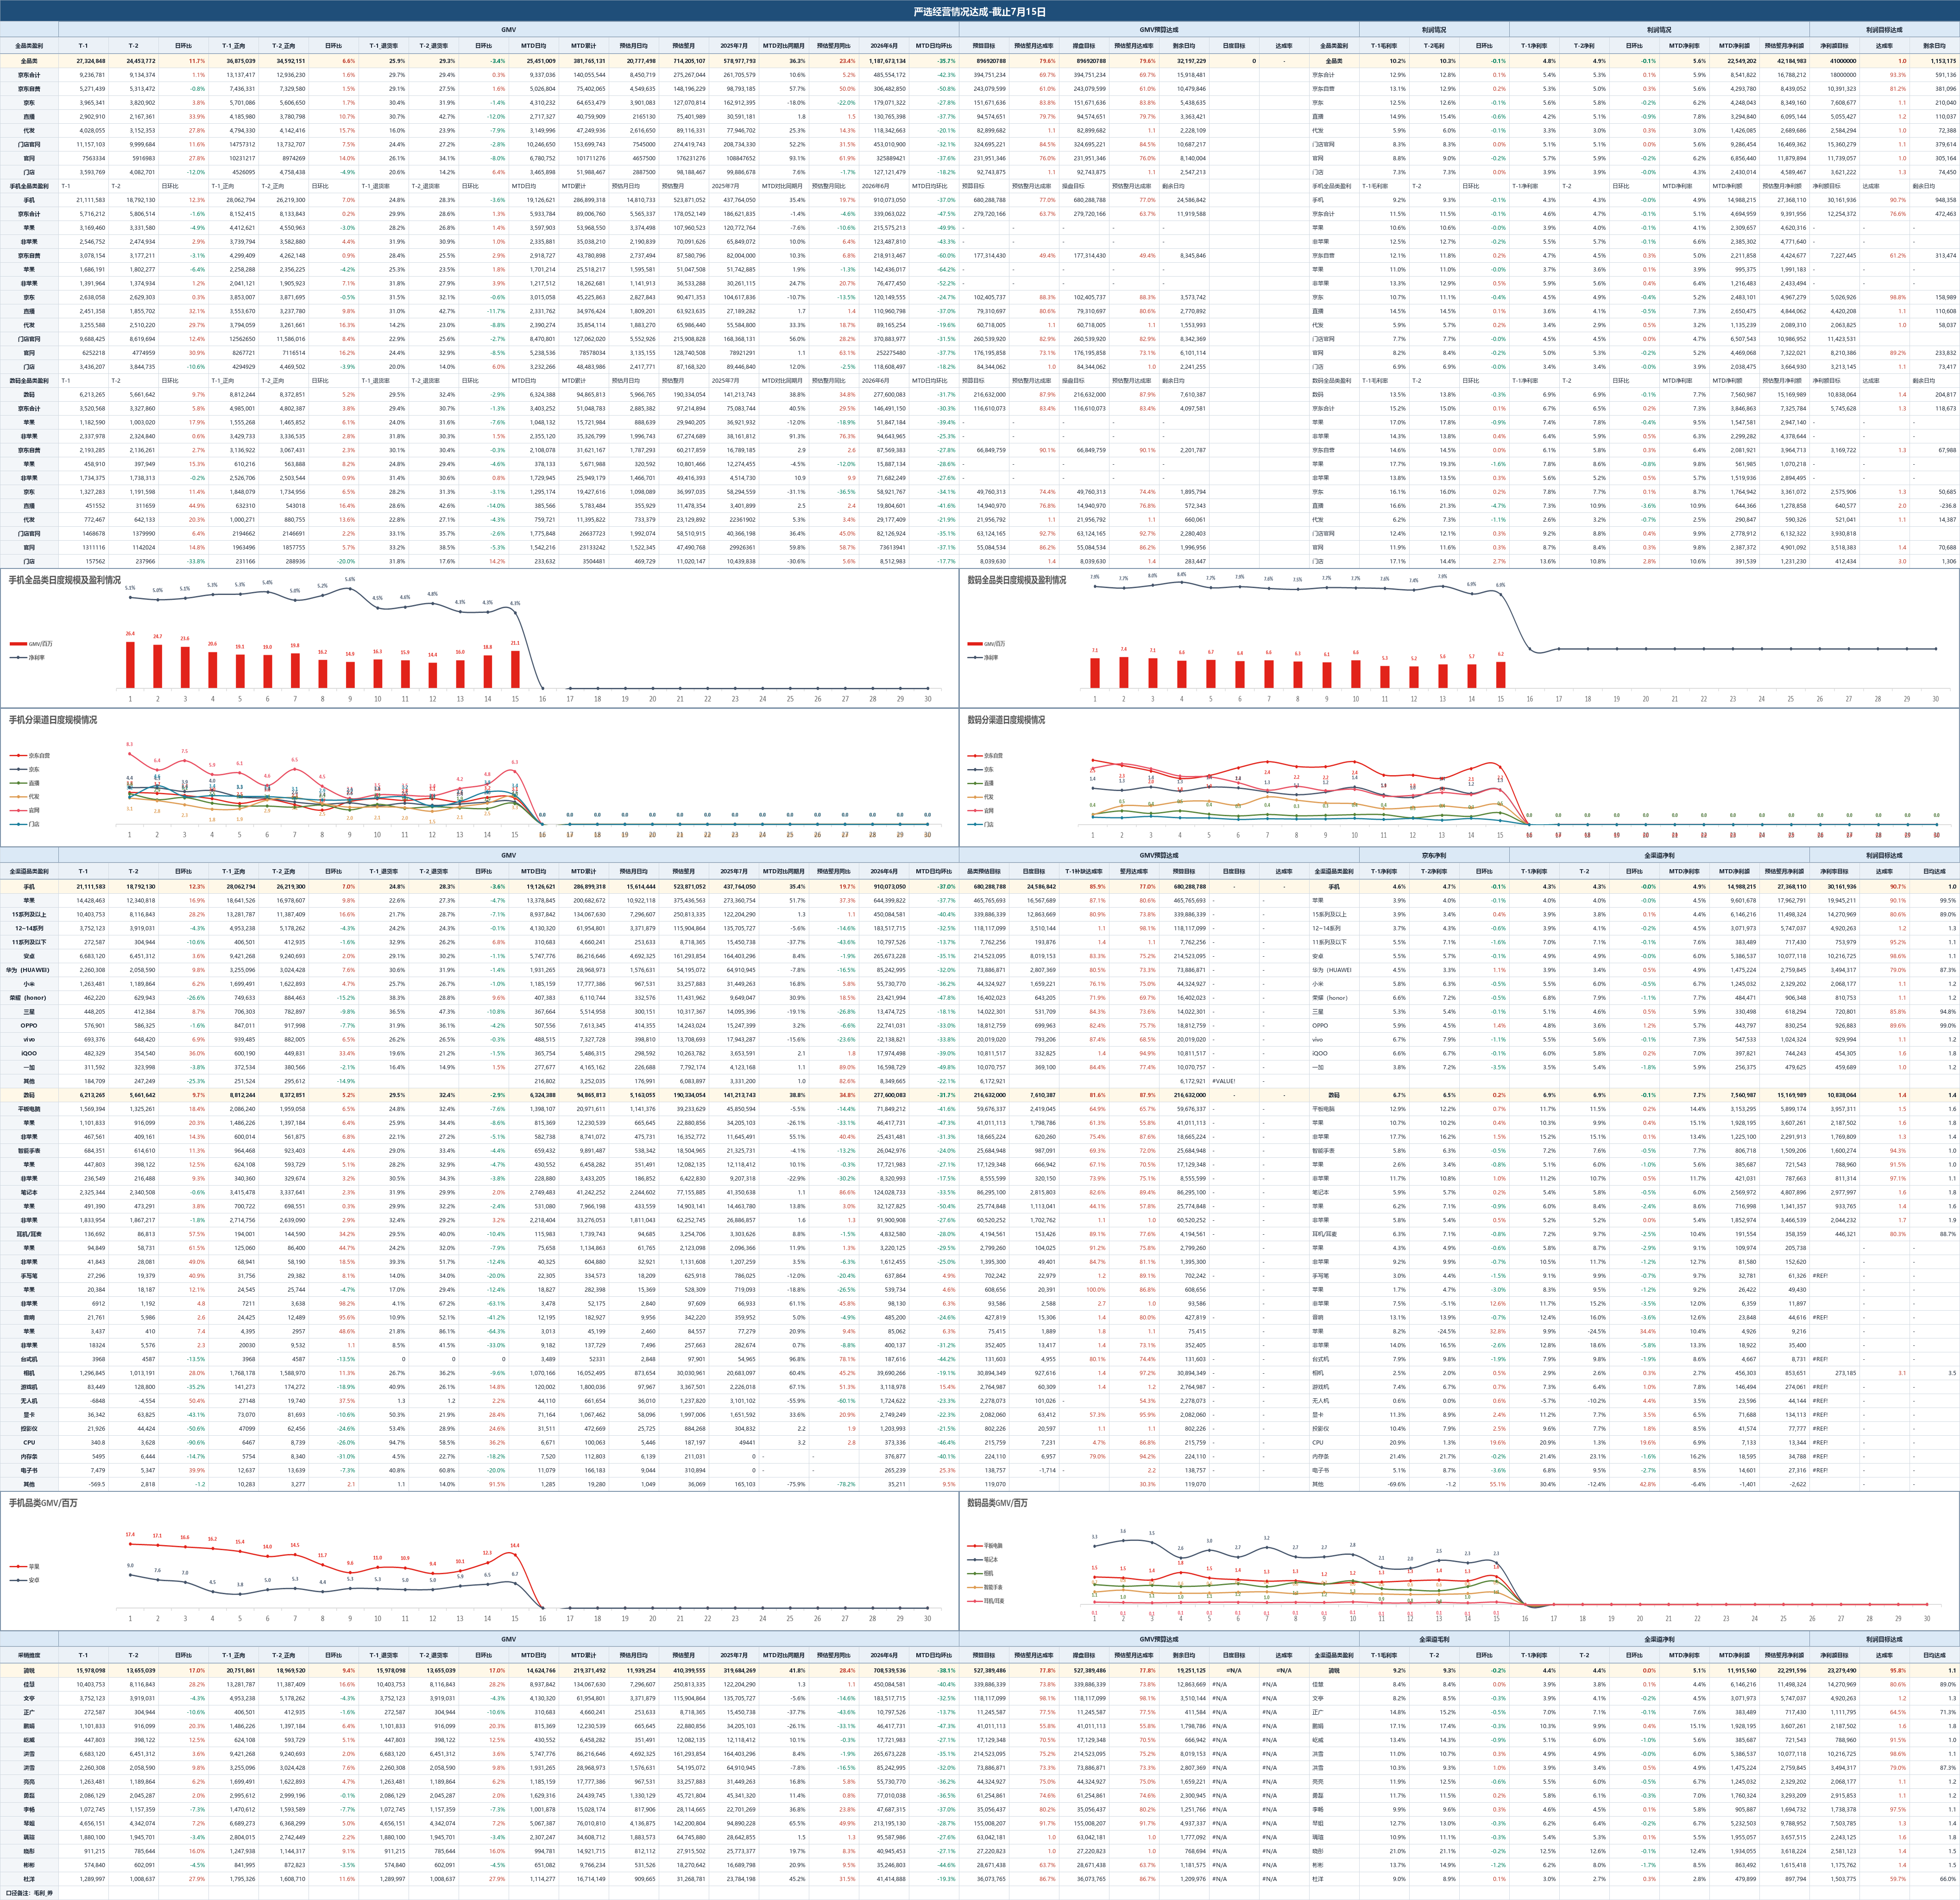Viewport: 1960px width, 1900px height.
Task: Select the 数码全品类日度规模及盈利情况 chart title
Action: coord(1016,580)
